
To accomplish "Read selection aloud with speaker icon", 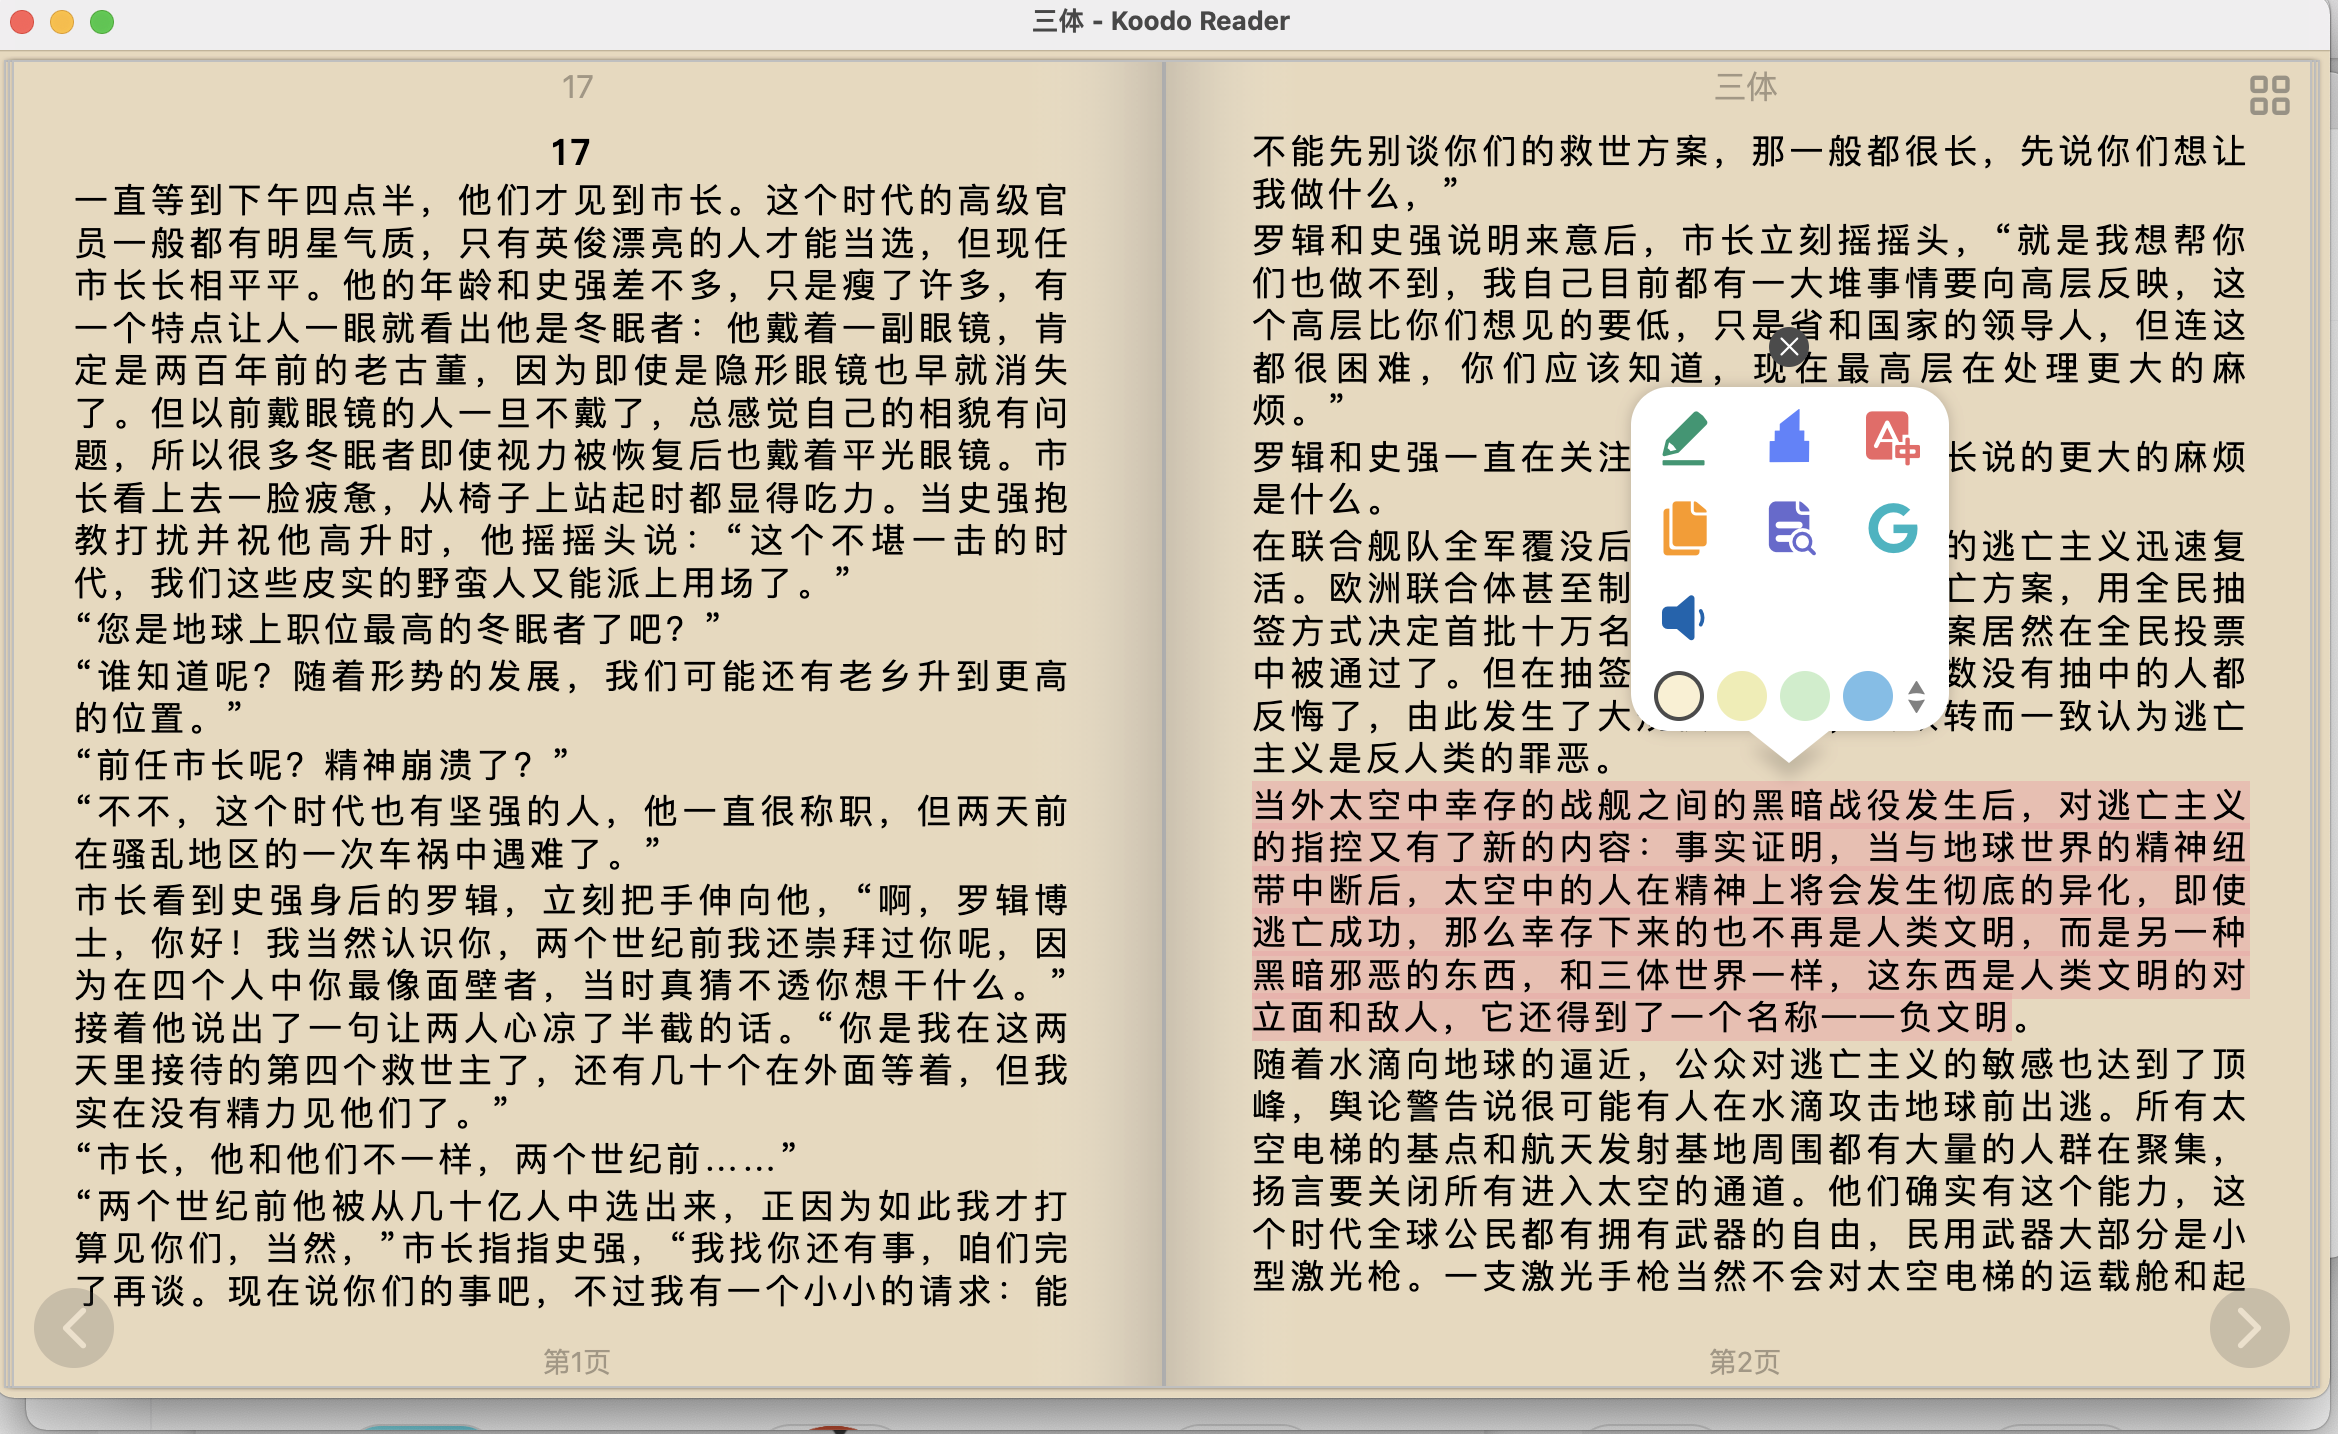I will [1683, 617].
